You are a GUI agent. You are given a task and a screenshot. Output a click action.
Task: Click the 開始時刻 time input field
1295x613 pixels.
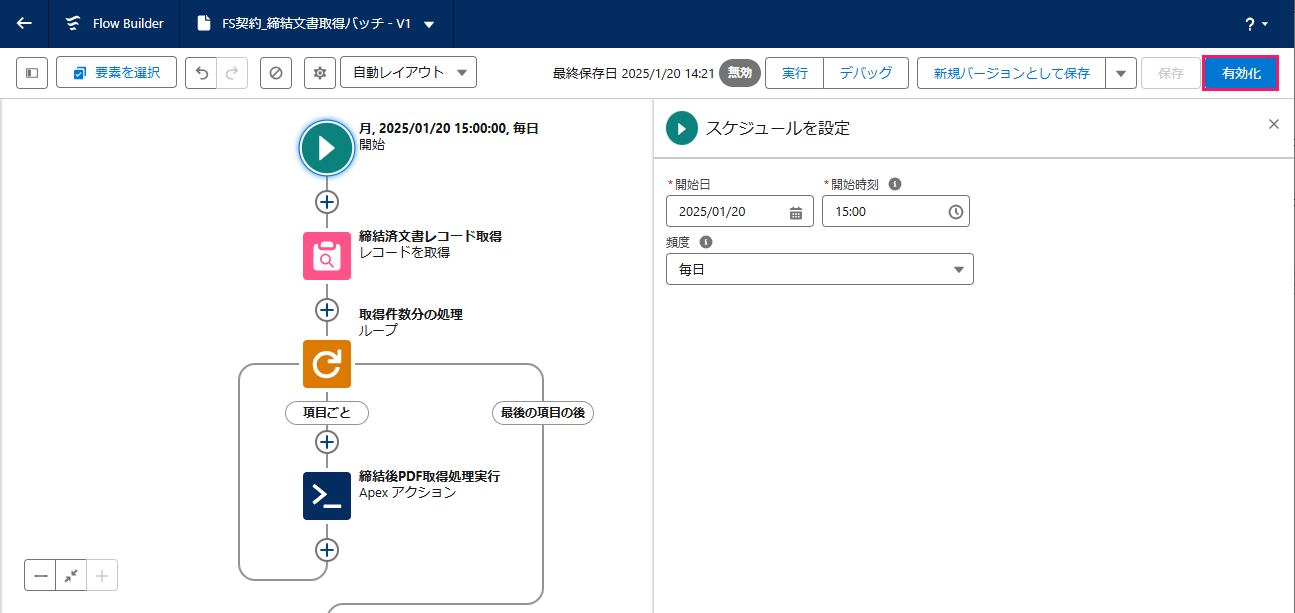point(896,211)
